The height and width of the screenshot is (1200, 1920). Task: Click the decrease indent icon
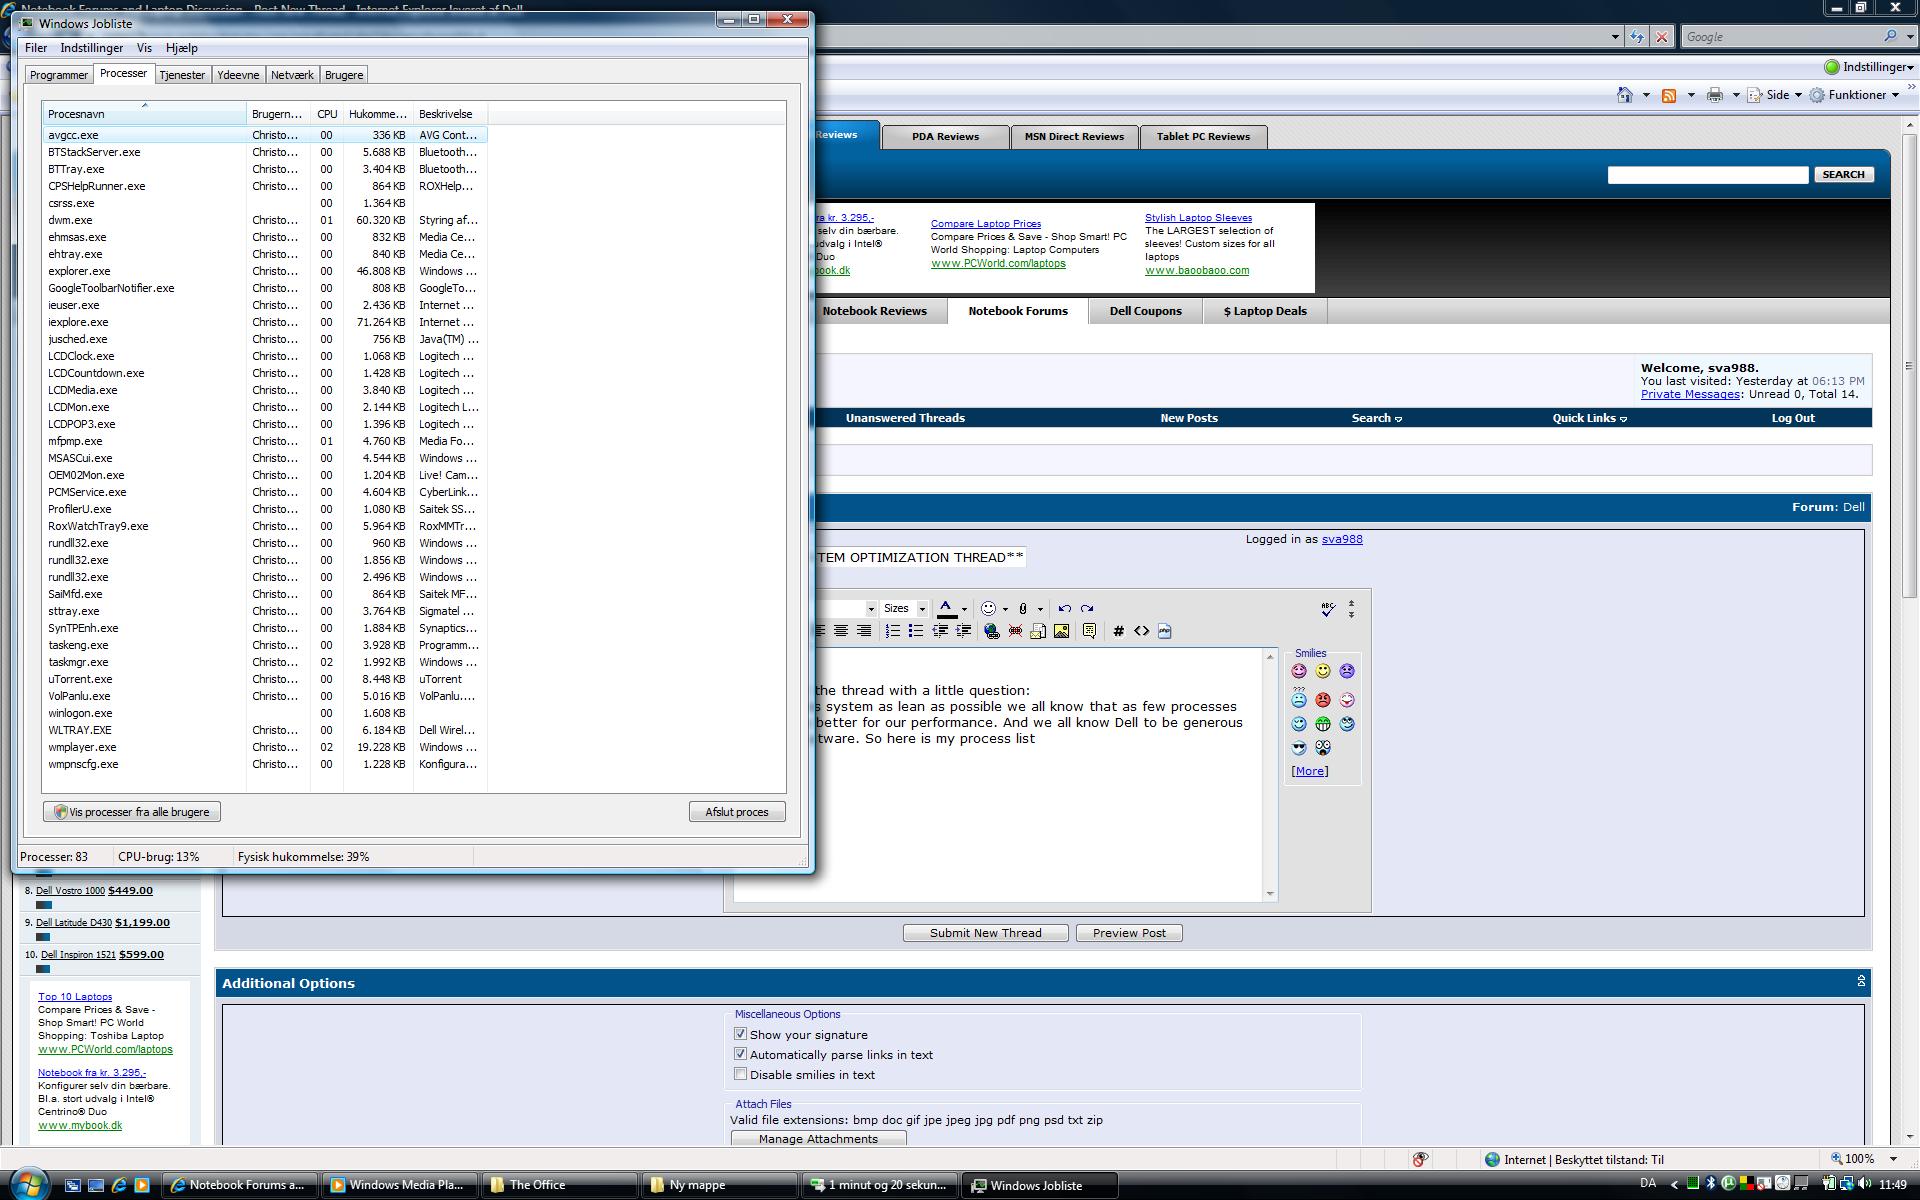940,631
